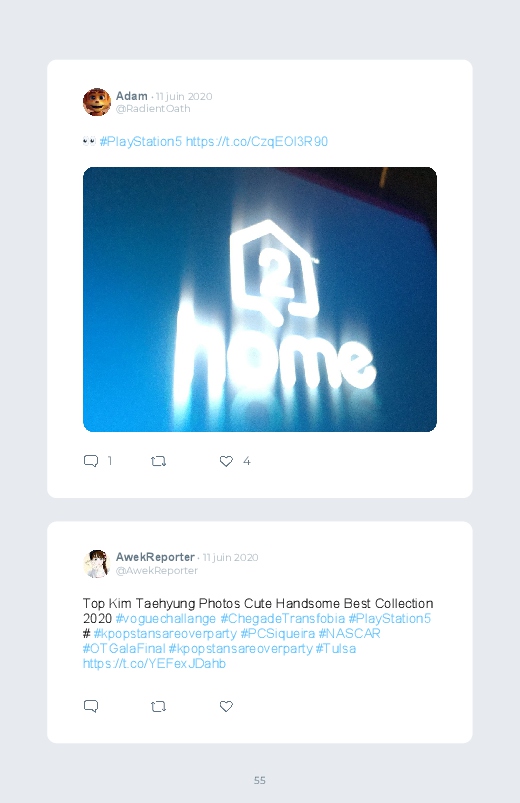520x803 pixels.
Task: Click the reply icon on AwekReporter's tweet
Action: click(x=91, y=706)
